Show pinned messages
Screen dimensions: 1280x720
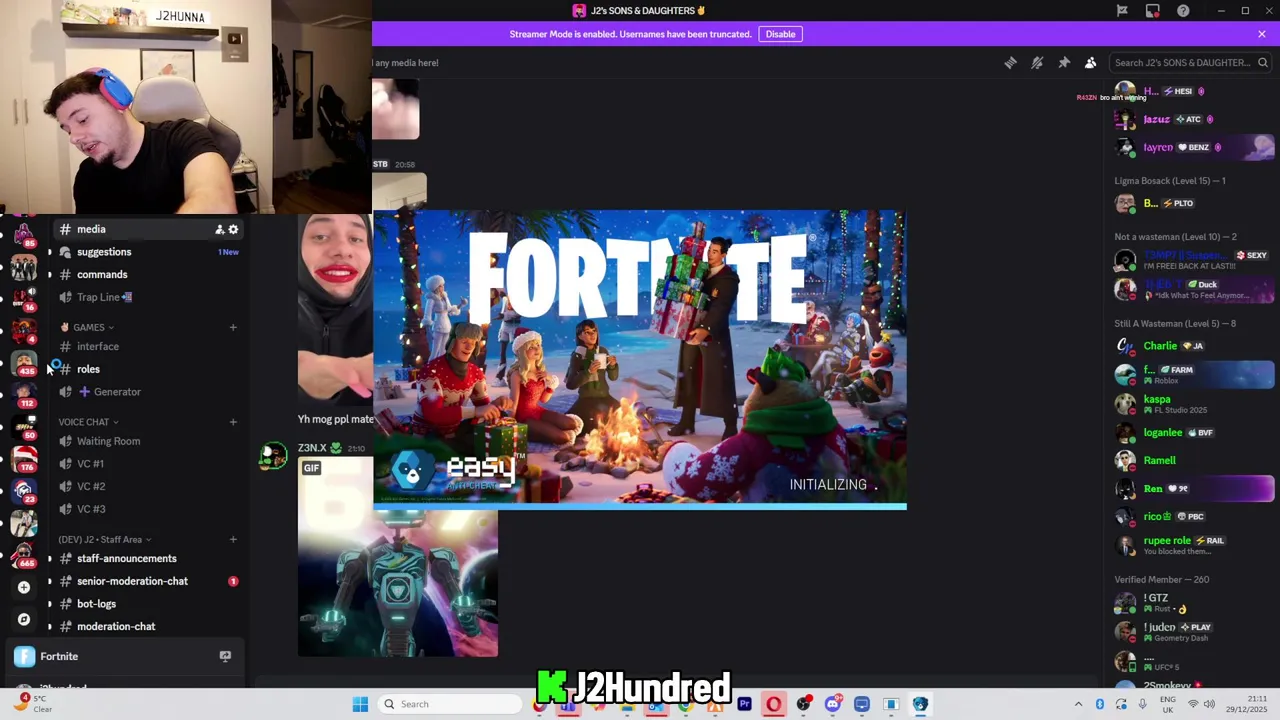[1064, 63]
